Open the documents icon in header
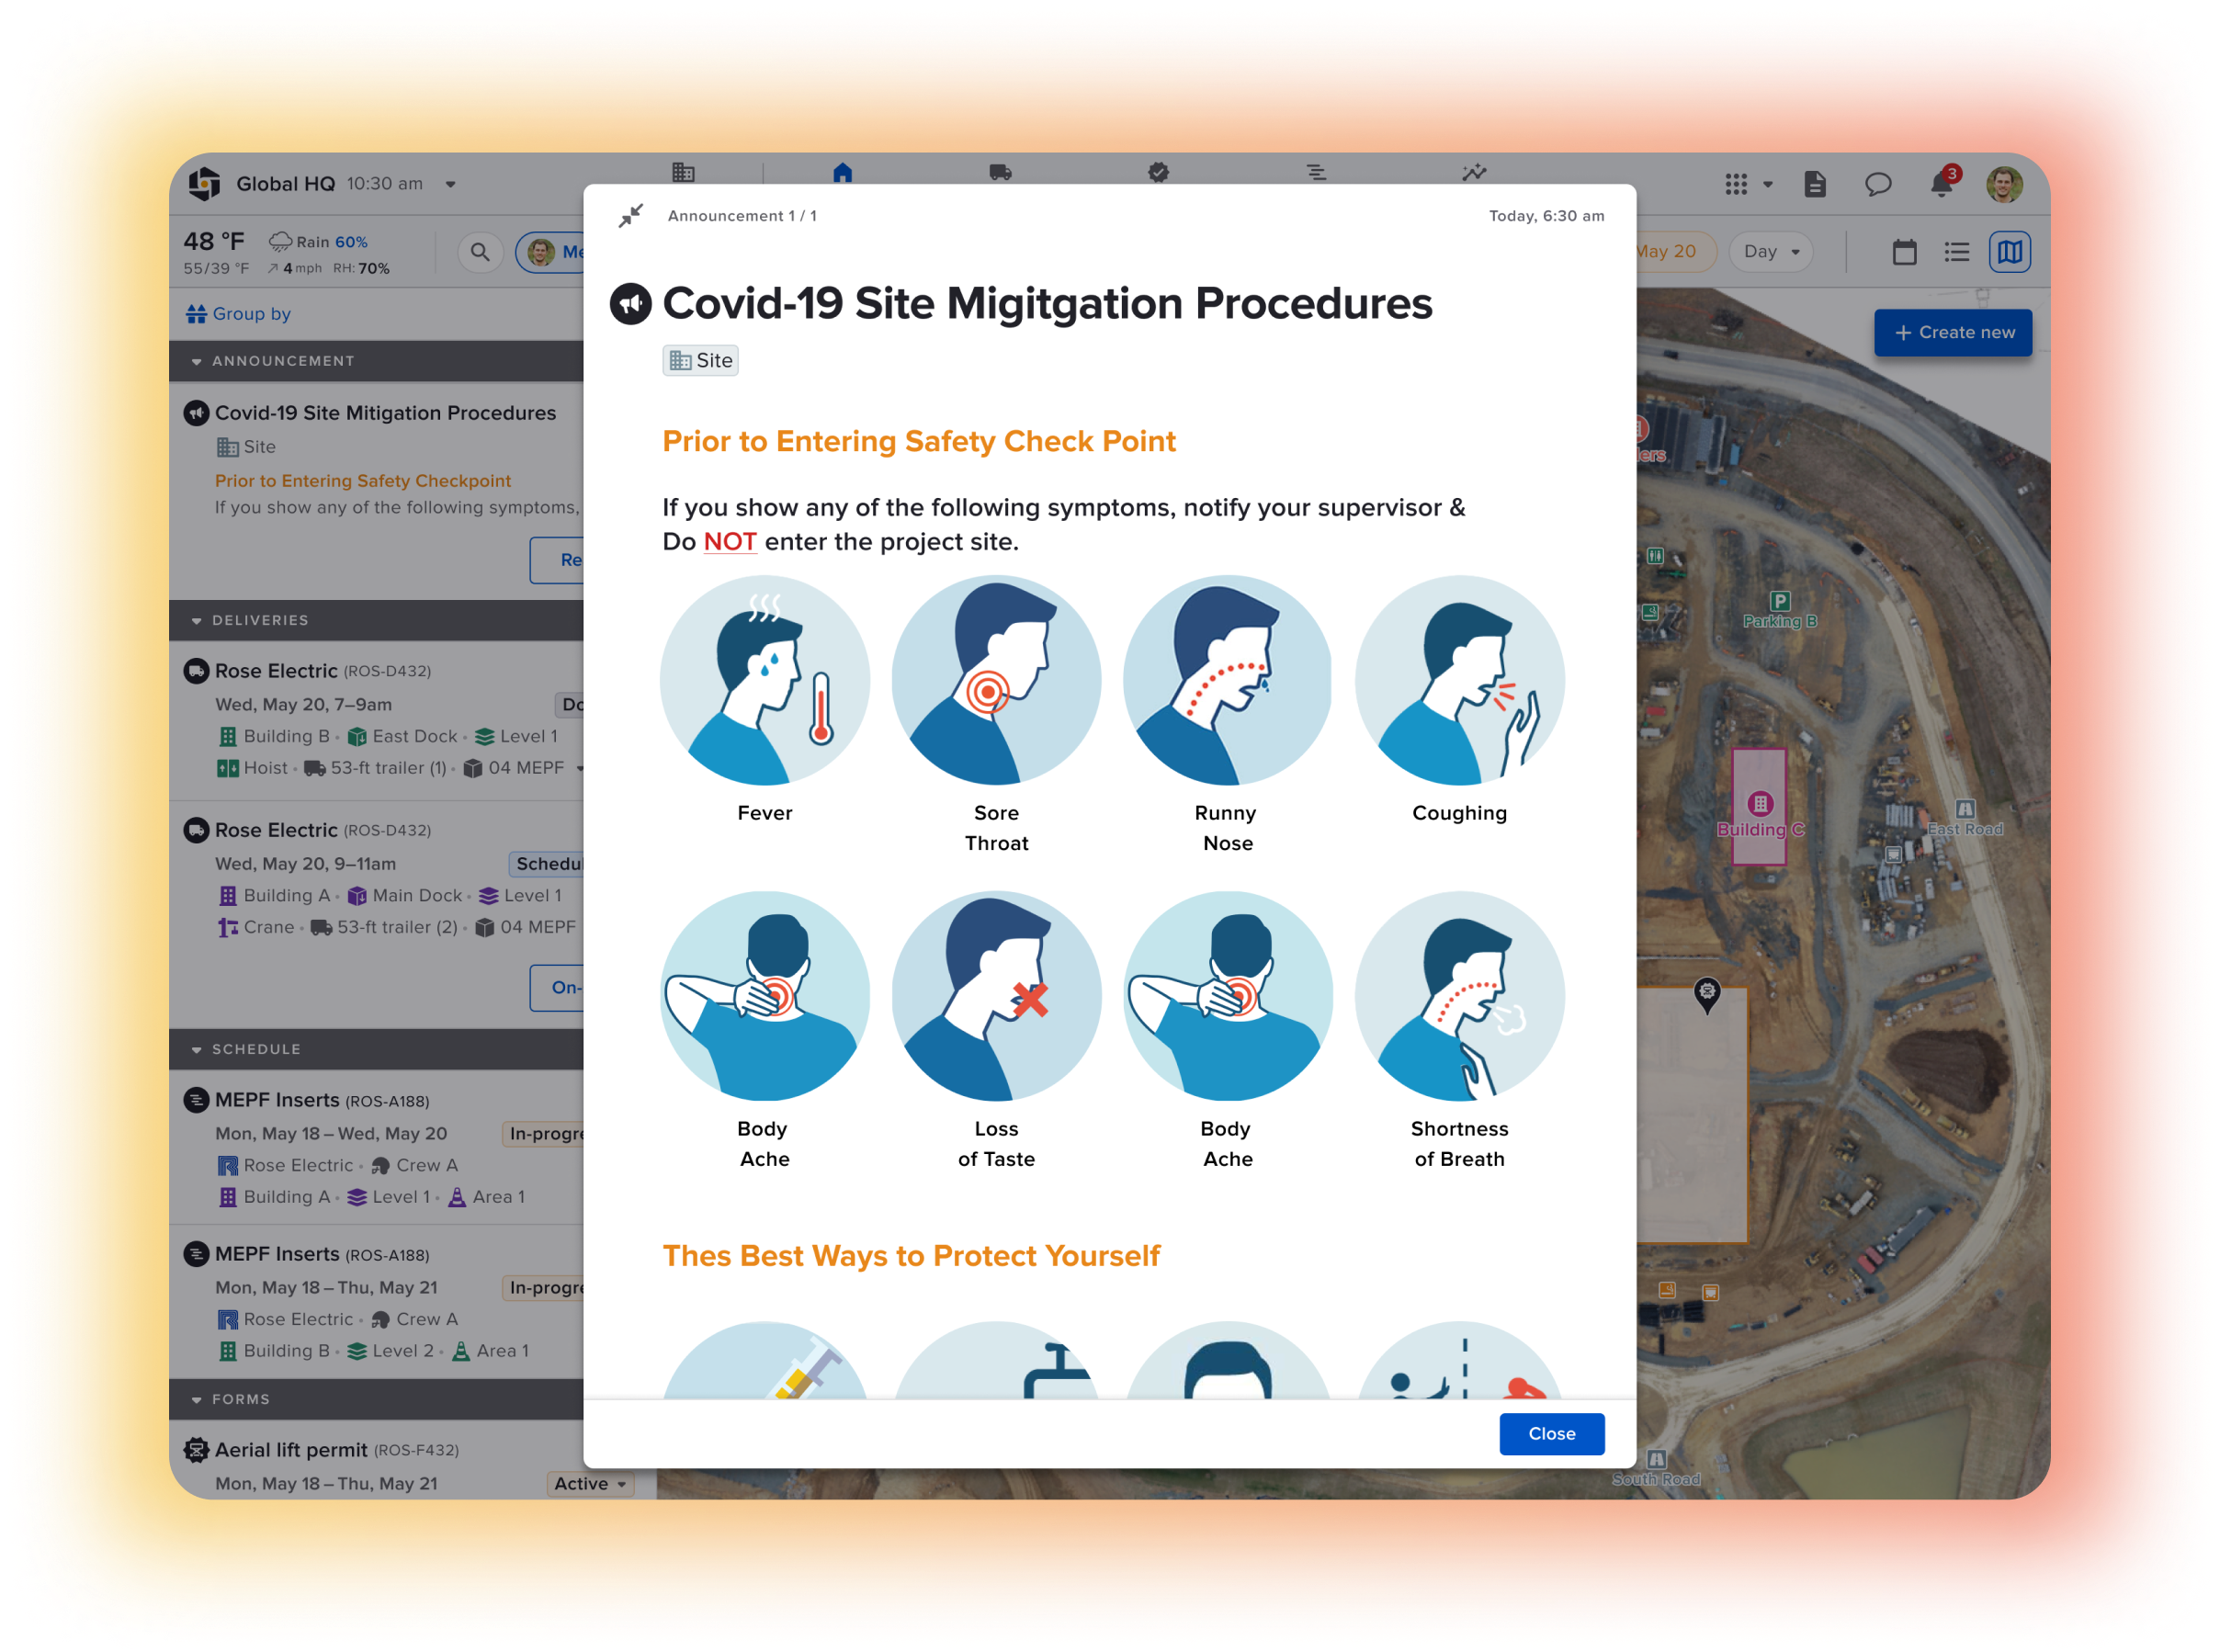 tap(1814, 184)
